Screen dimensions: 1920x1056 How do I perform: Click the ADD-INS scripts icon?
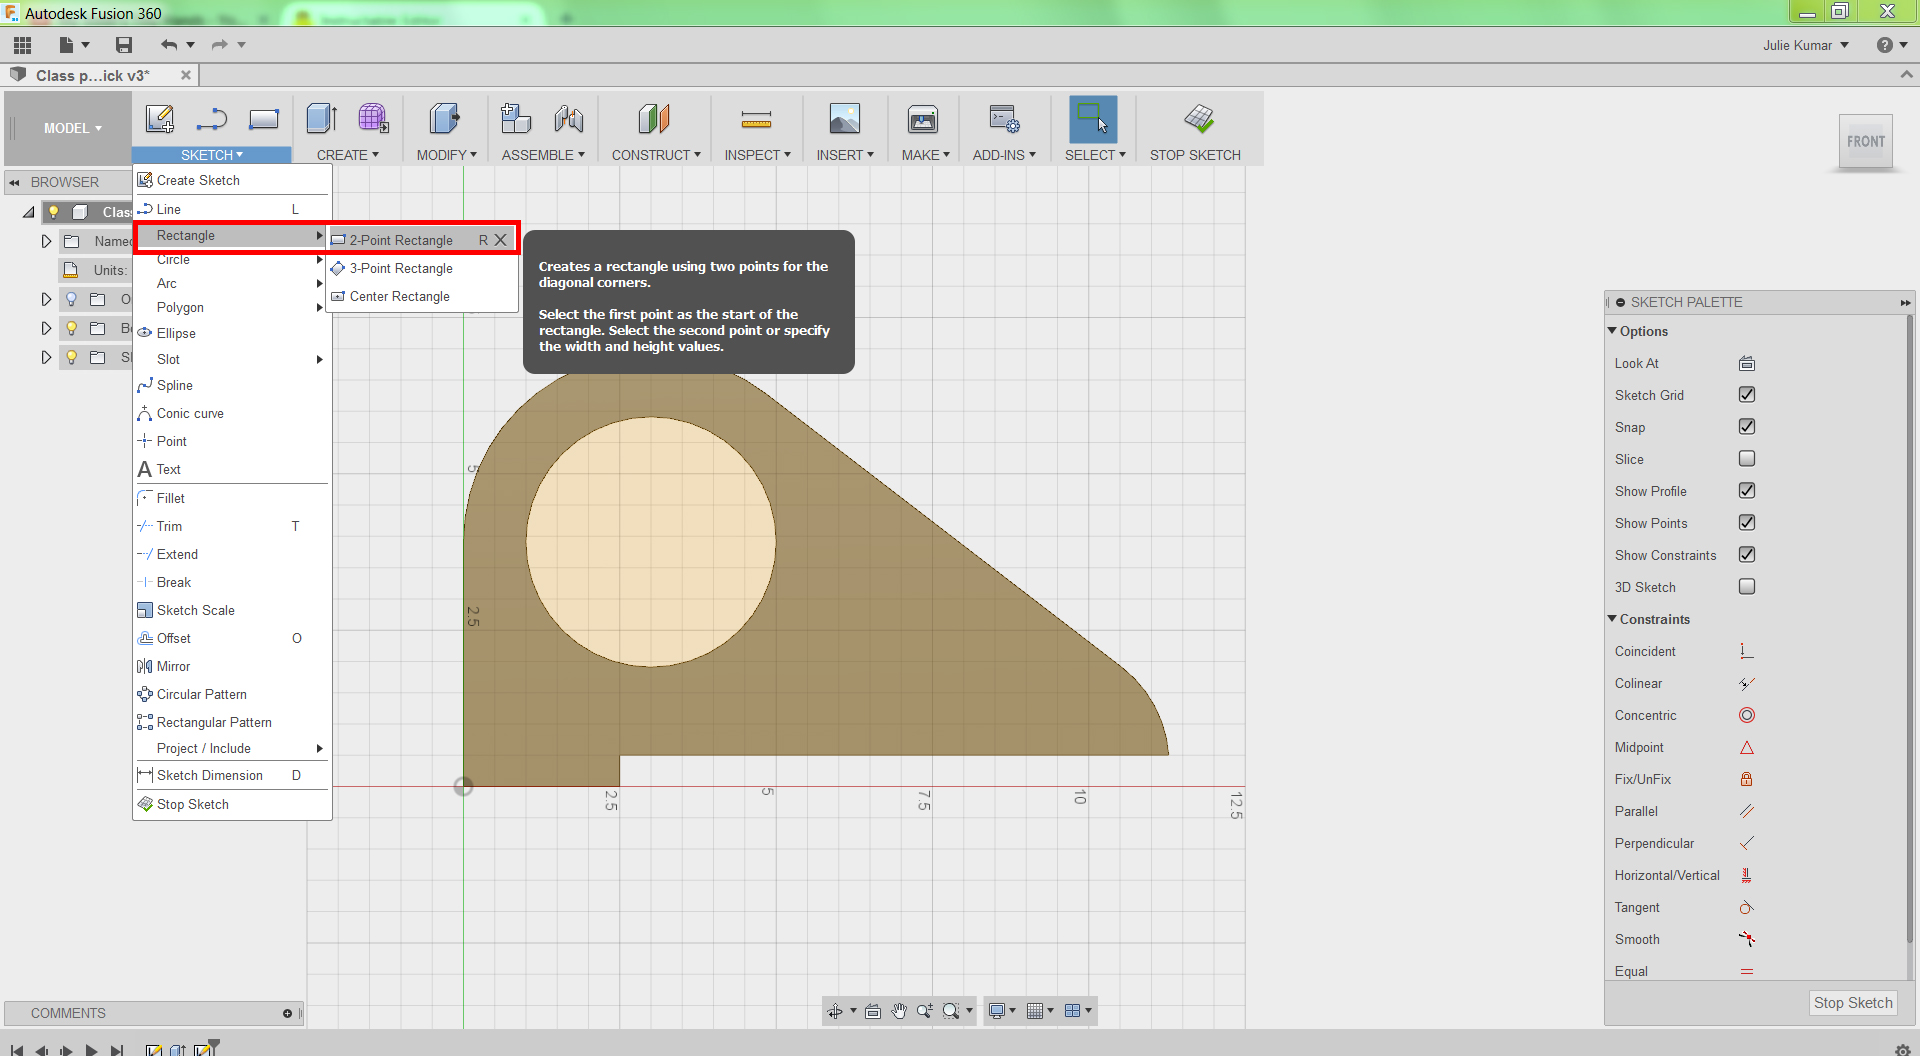pos(1004,119)
